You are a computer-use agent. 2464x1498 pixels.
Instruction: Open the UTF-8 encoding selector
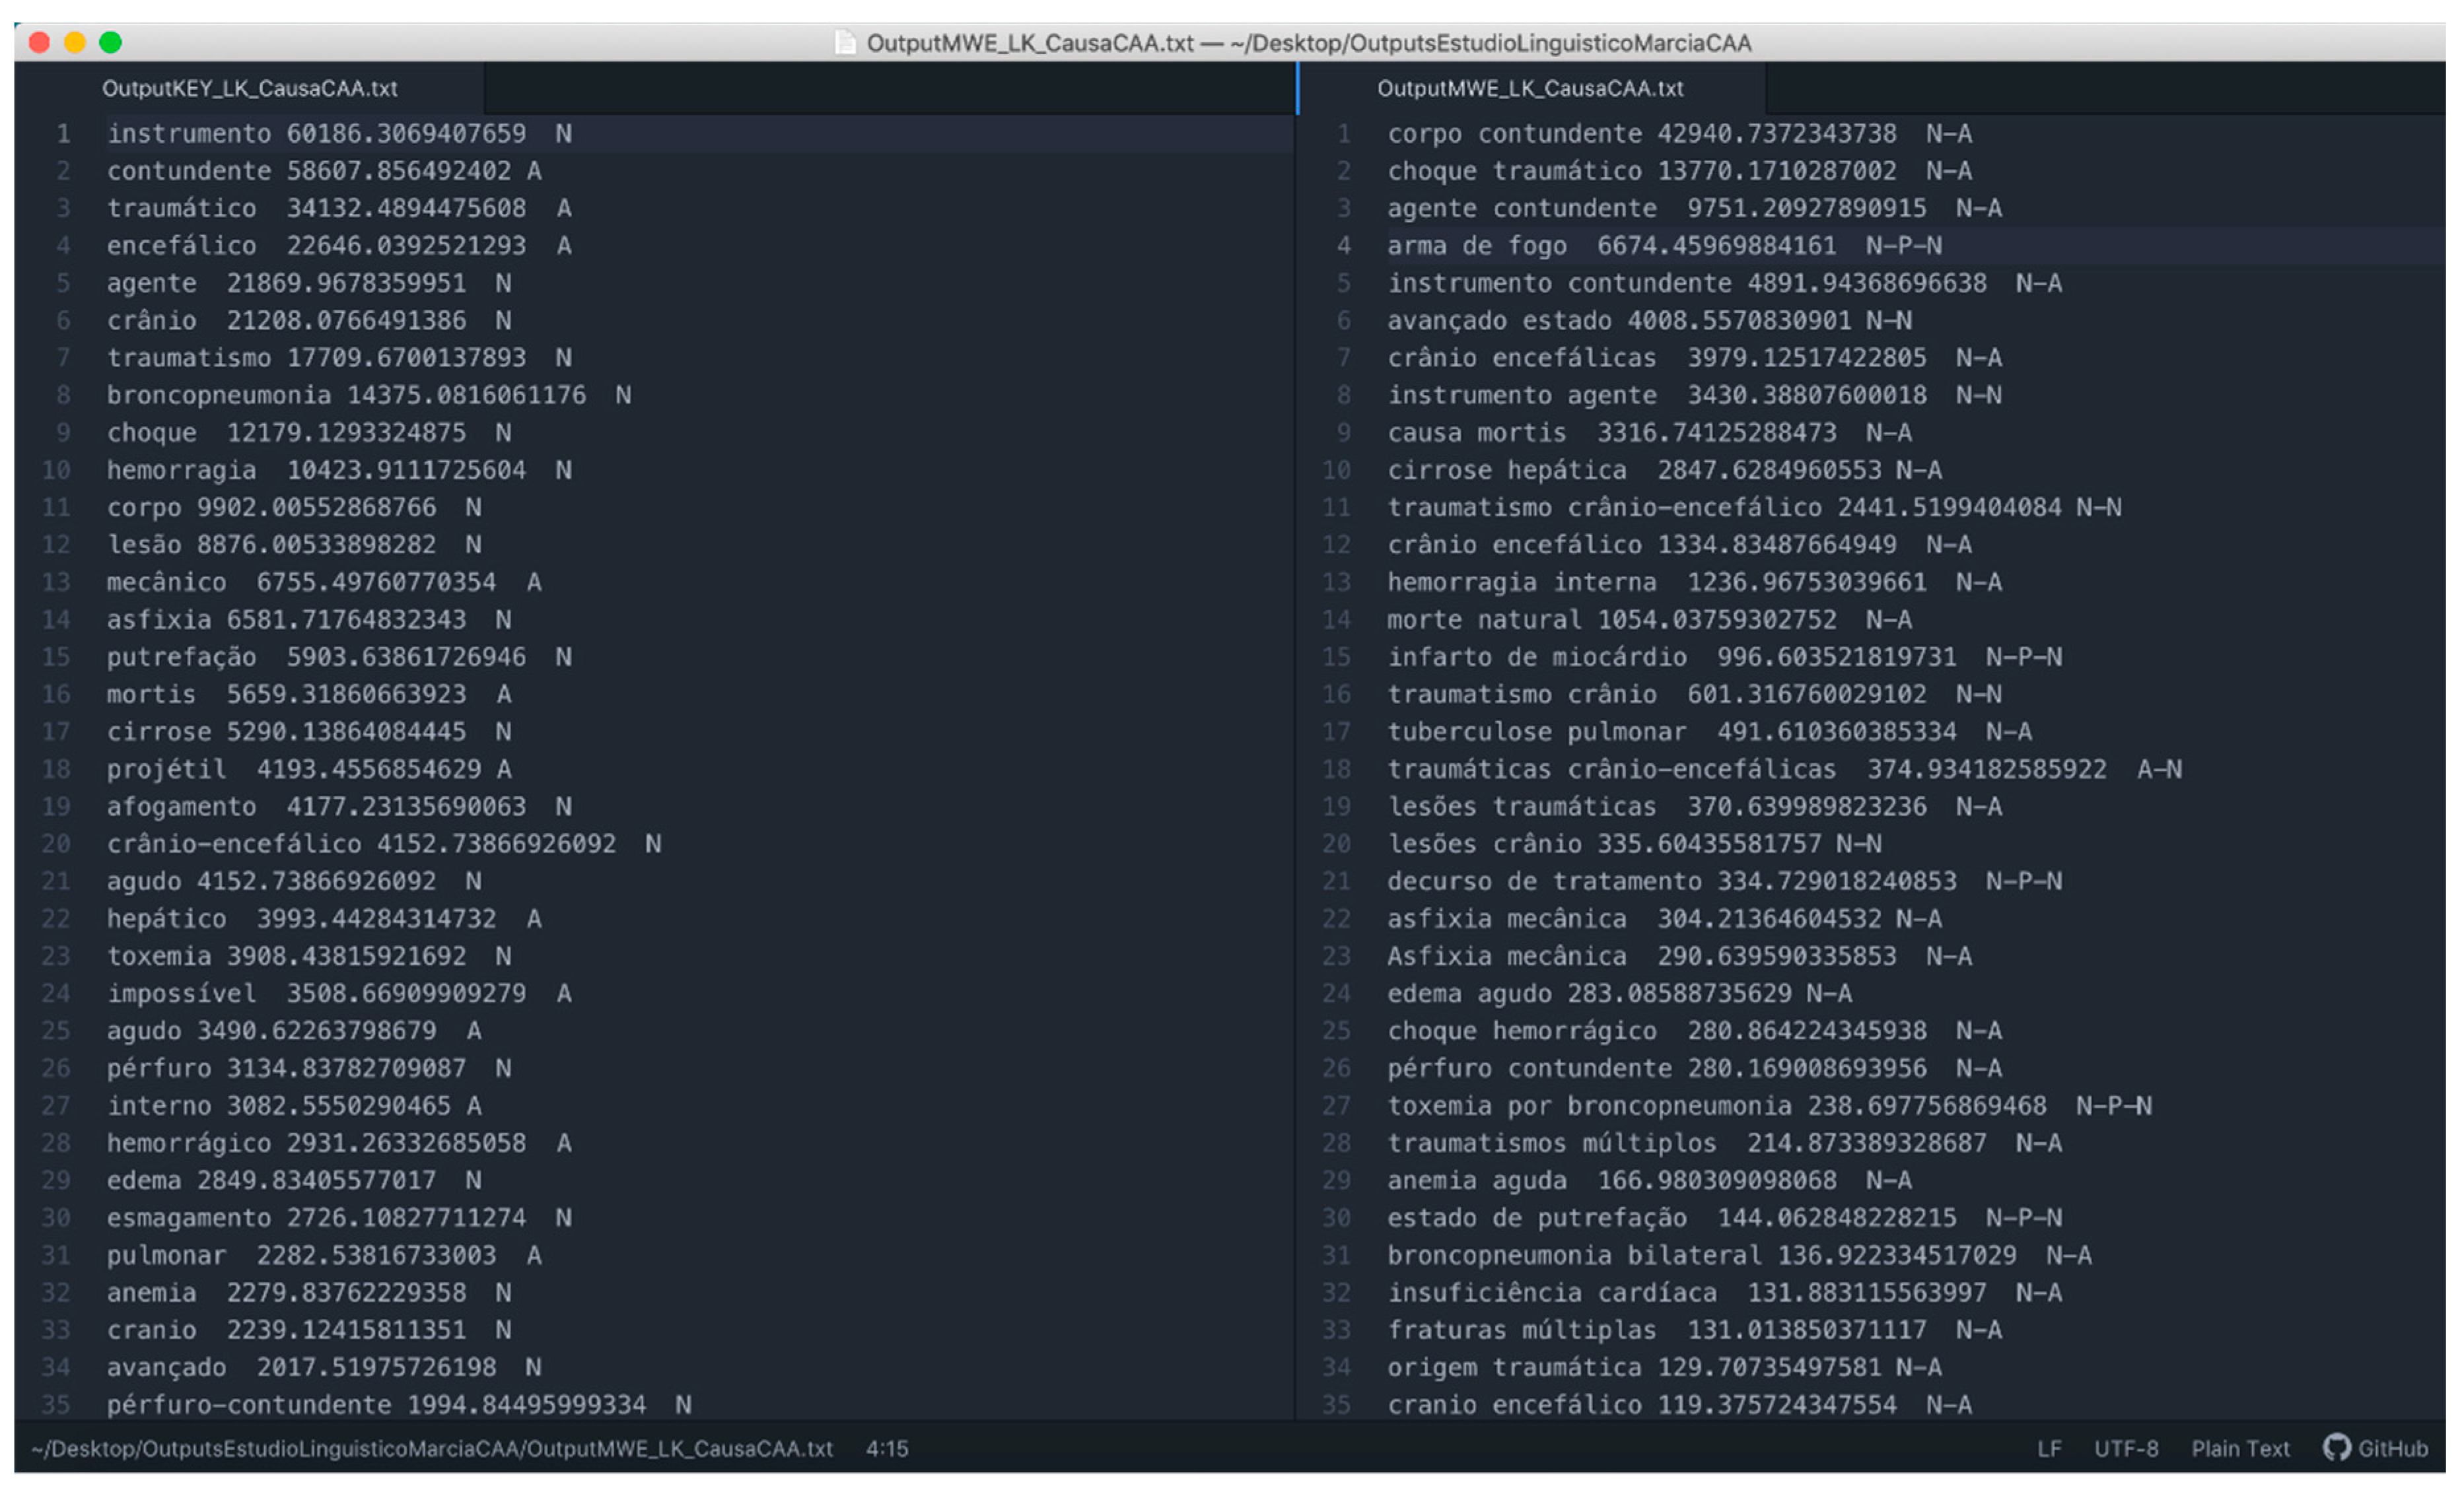click(2126, 1449)
